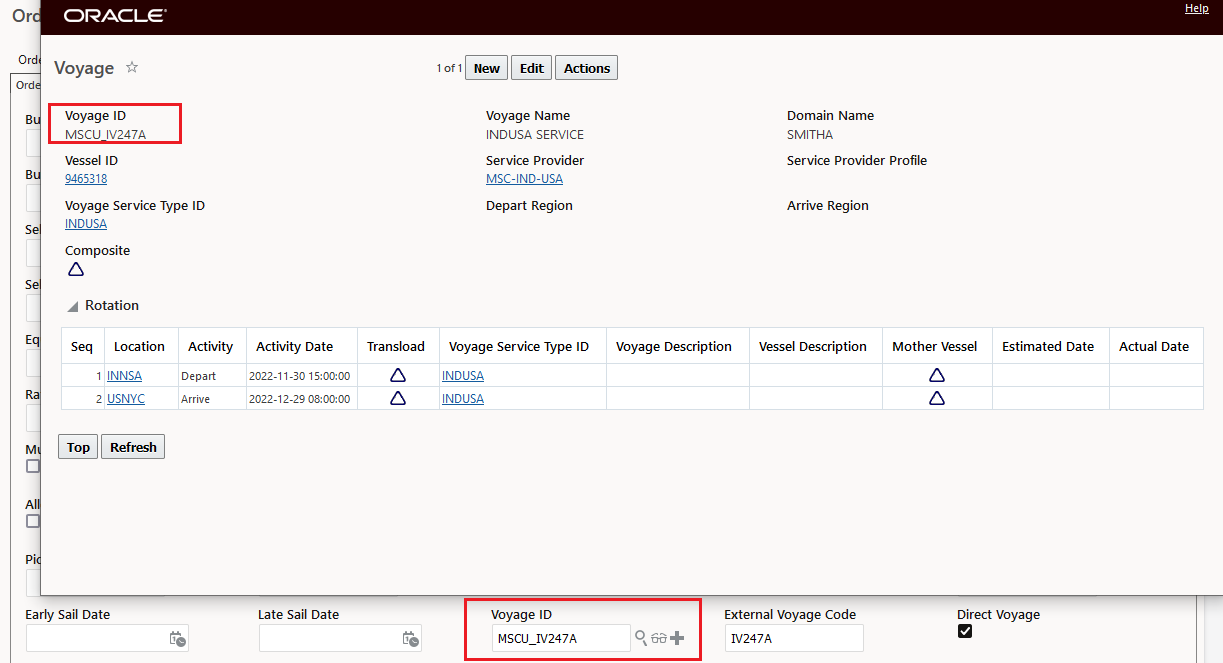The width and height of the screenshot is (1223, 663).
Task: Collapse the Rotation section
Action: [73, 306]
